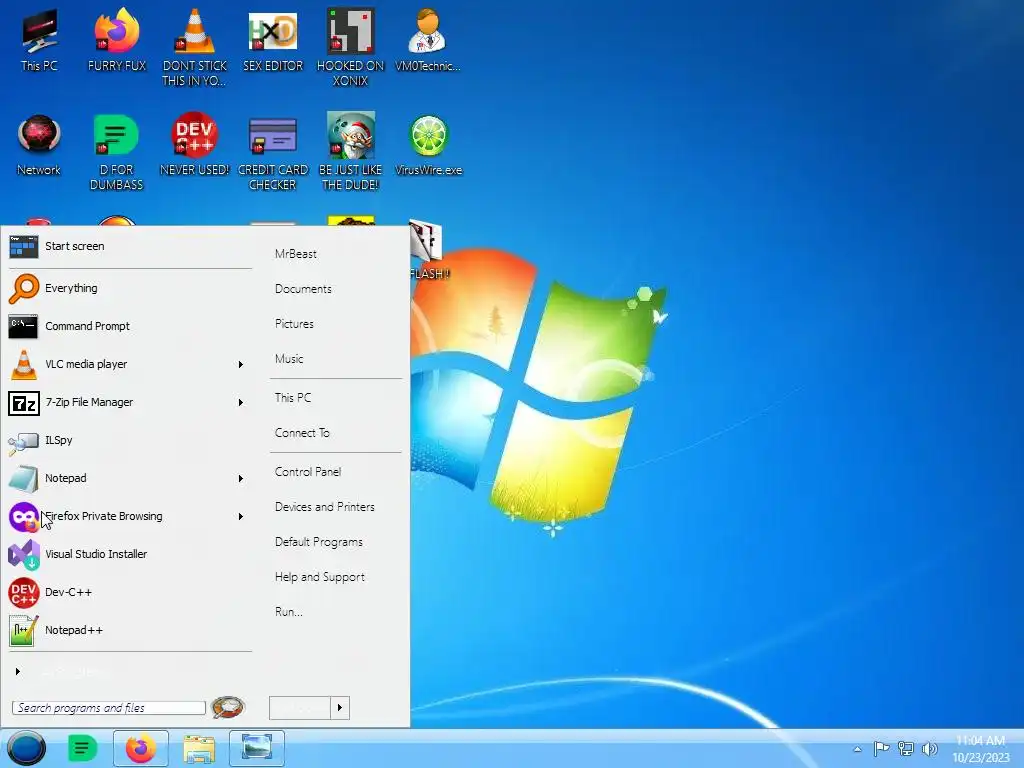This screenshot has height=768, width=1024.
Task: Expand the Notepad jump list arrow
Action: click(x=240, y=479)
